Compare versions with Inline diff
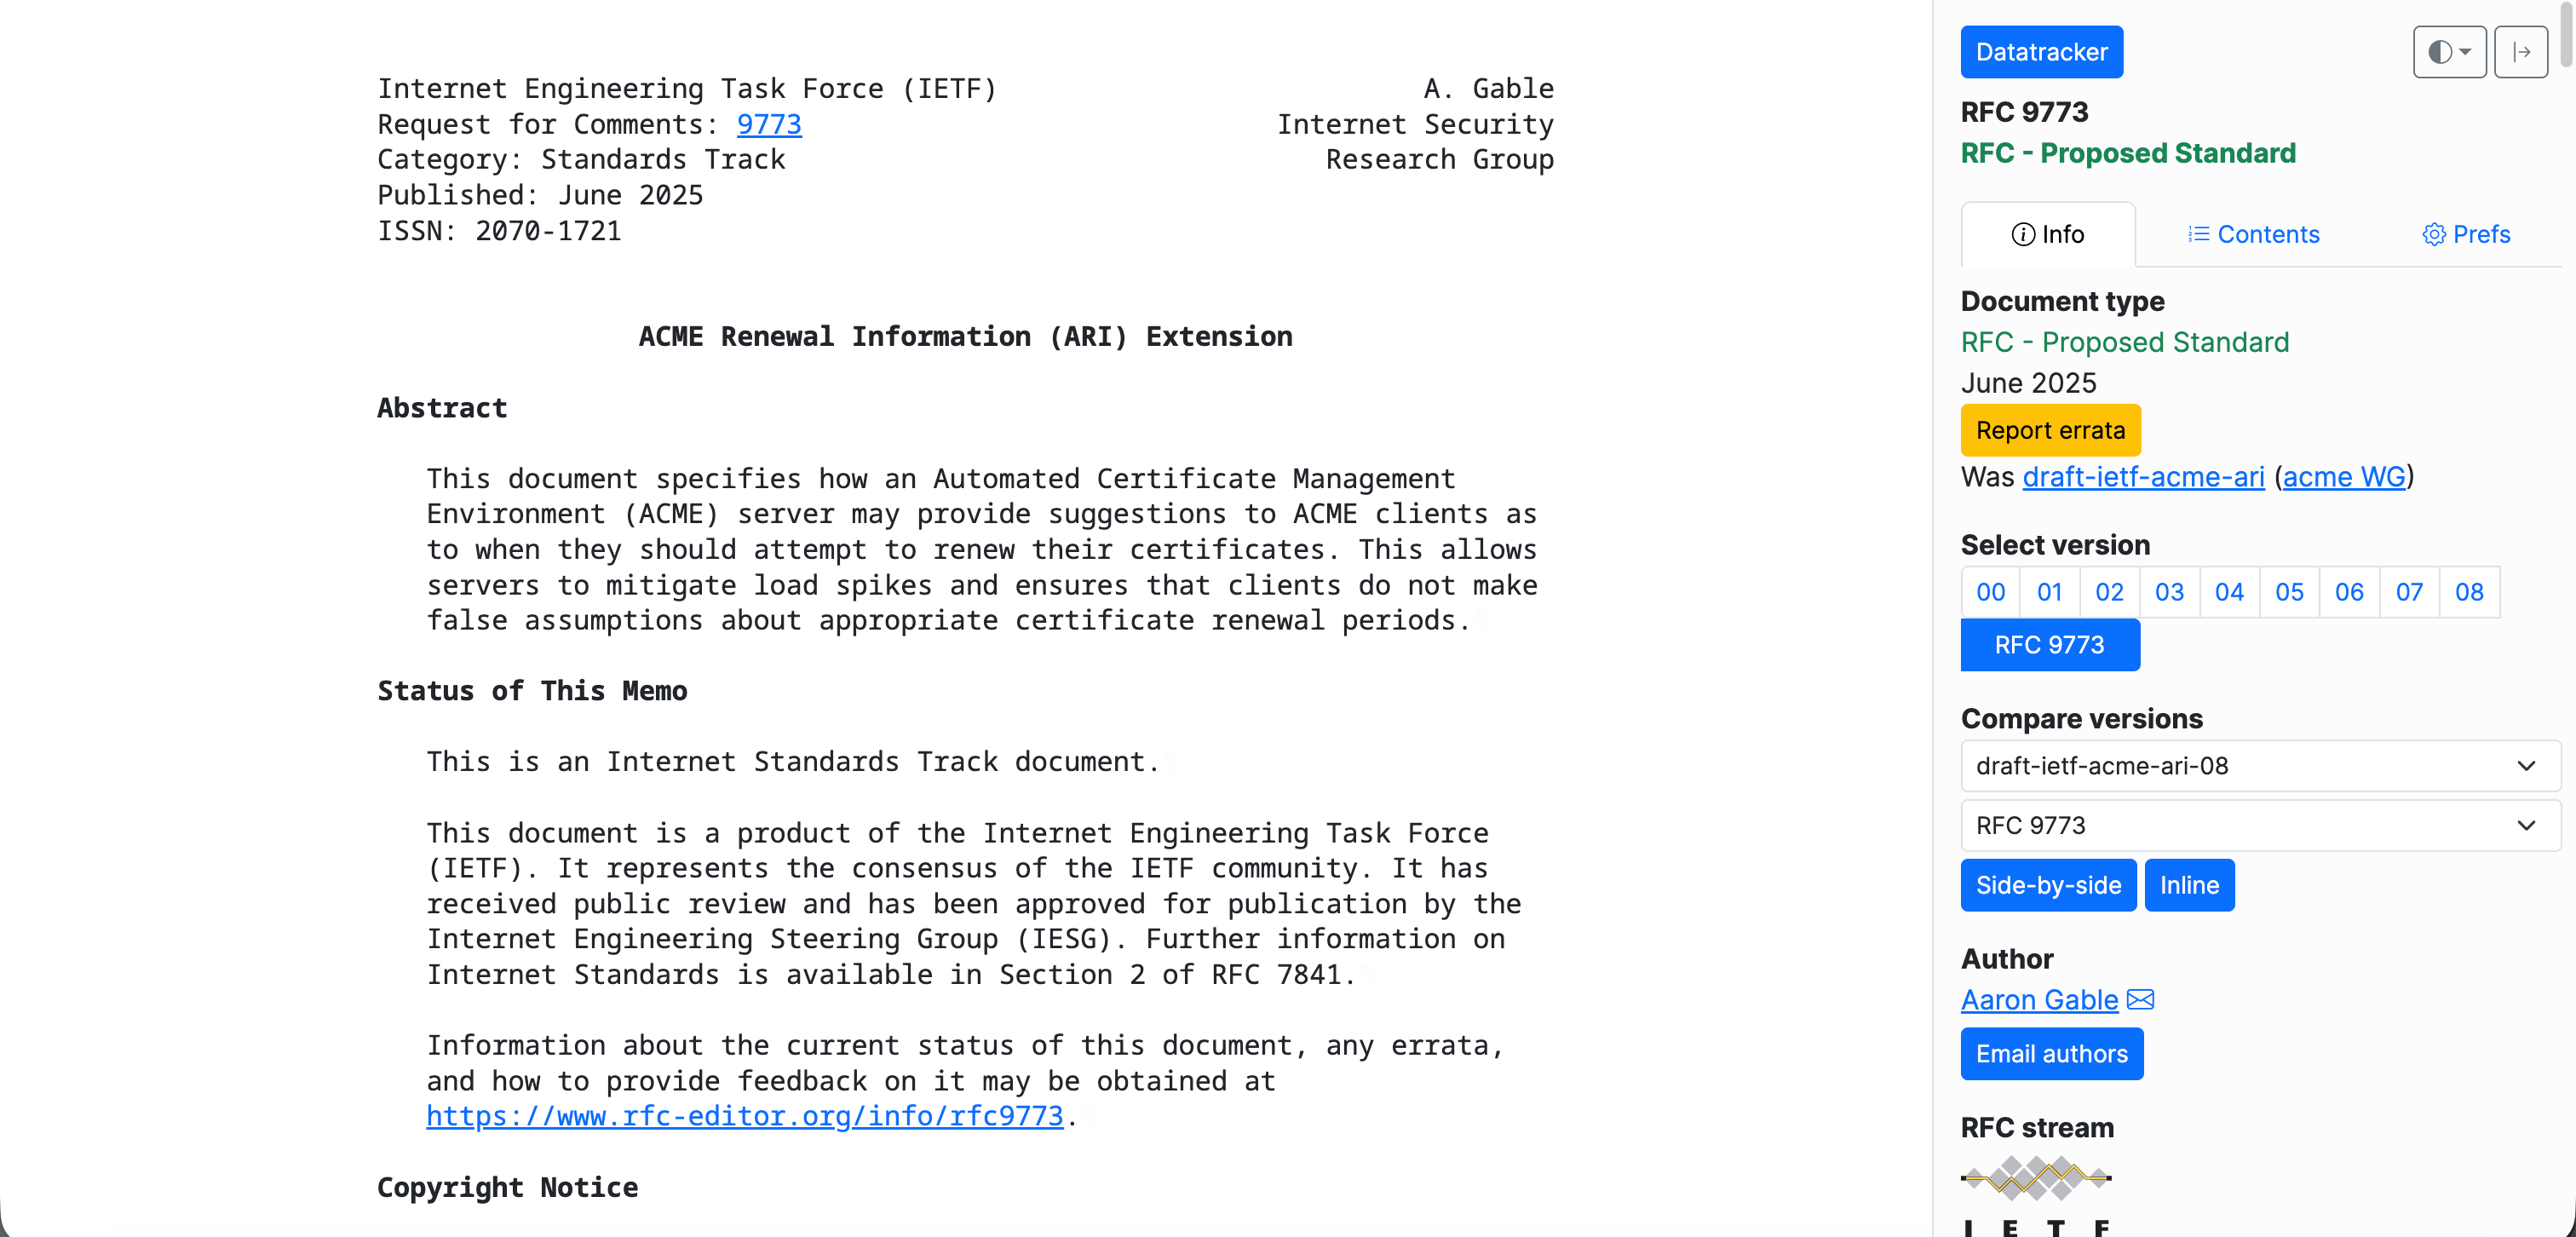This screenshot has width=2576, height=1237. click(x=2188, y=885)
